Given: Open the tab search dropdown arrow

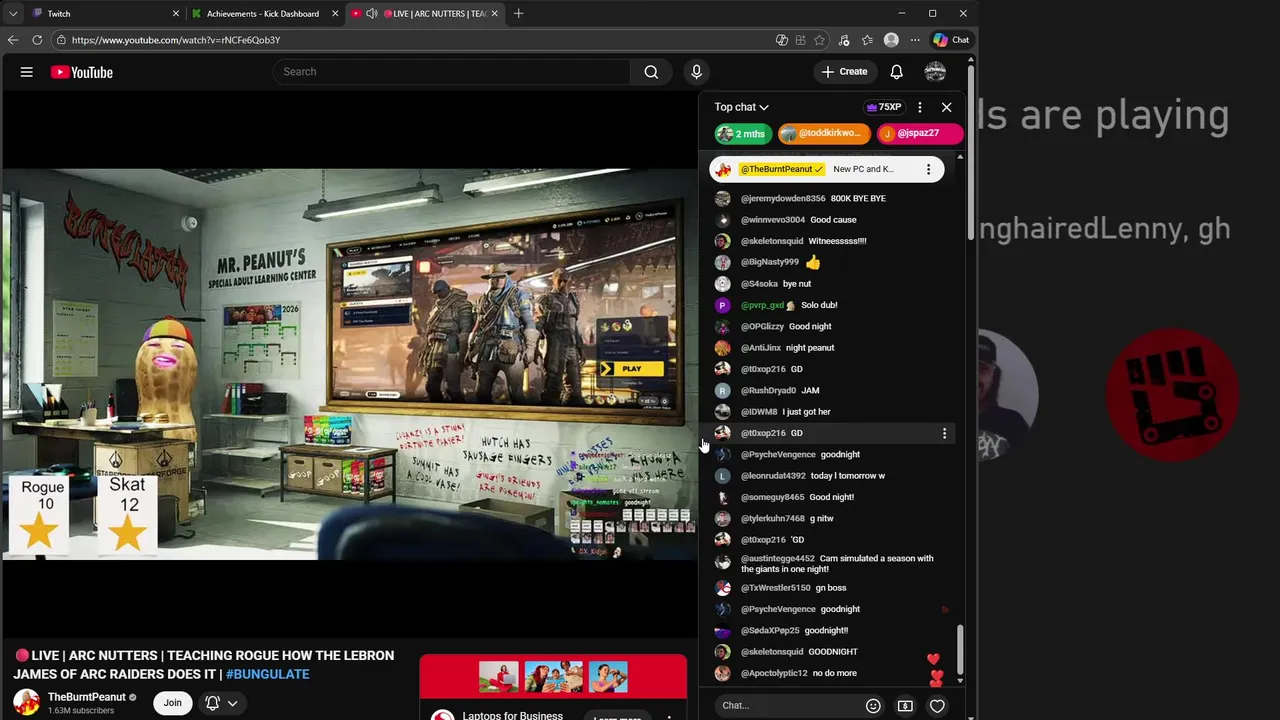Looking at the screenshot, I should (13, 14).
